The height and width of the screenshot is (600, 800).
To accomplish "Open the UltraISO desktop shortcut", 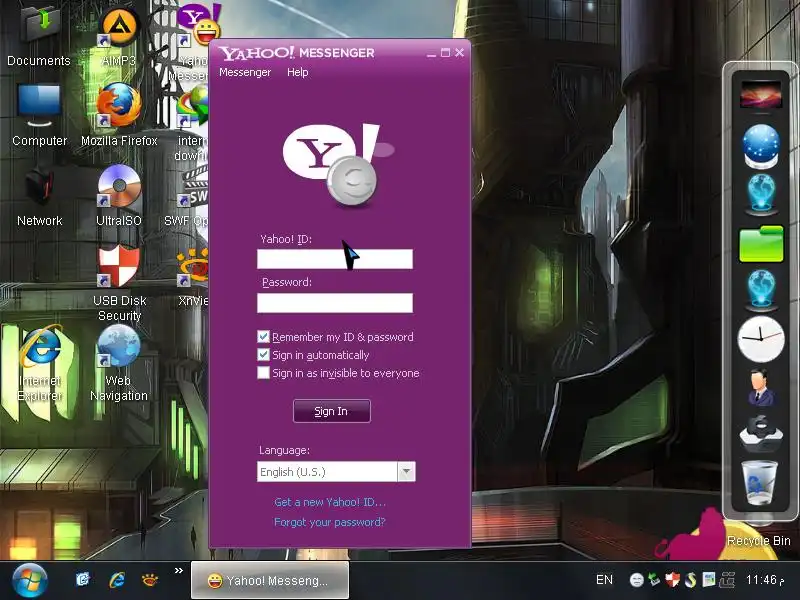I will click(x=119, y=186).
